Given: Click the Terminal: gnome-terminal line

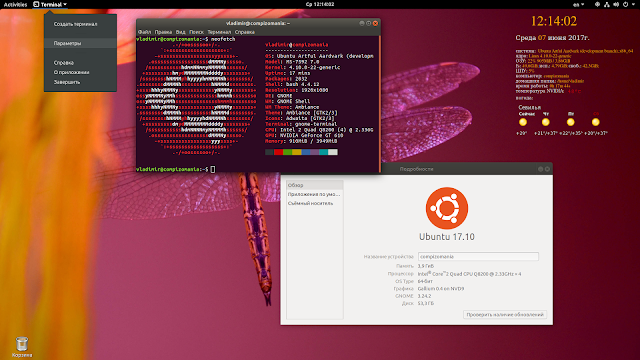Looking at the screenshot, I should click(301, 124).
